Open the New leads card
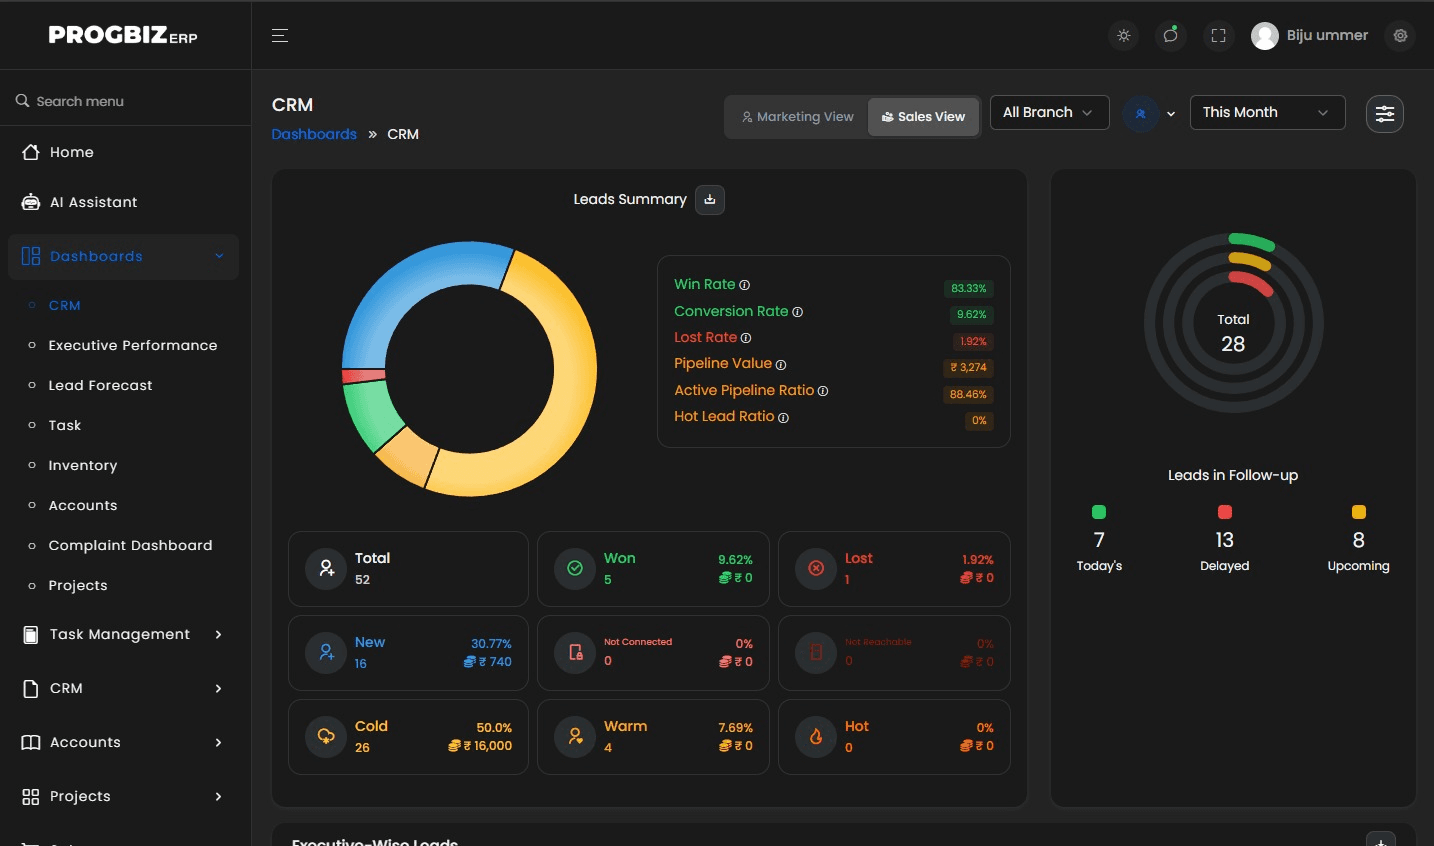1434x846 pixels. [408, 653]
